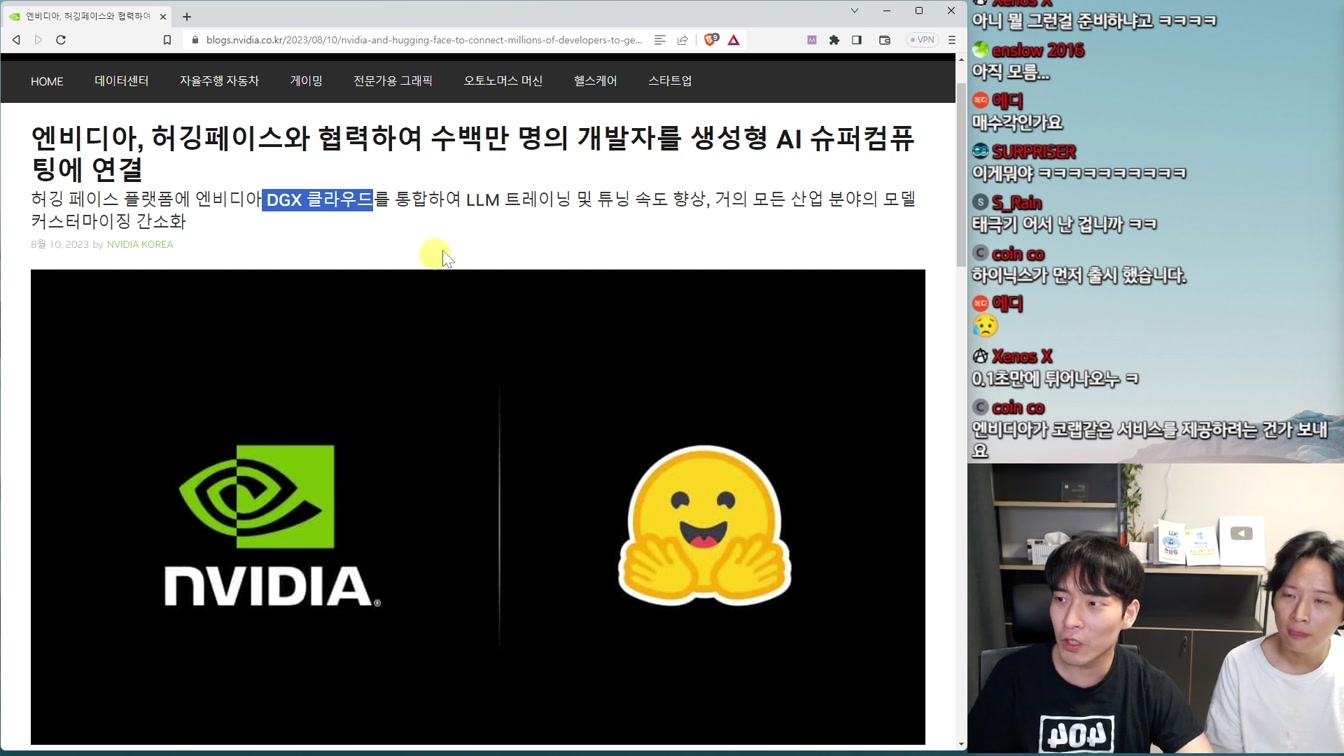Click the highlighted DGX 클라우드 text
Image resolution: width=1344 pixels, height=756 pixels.
318,200
